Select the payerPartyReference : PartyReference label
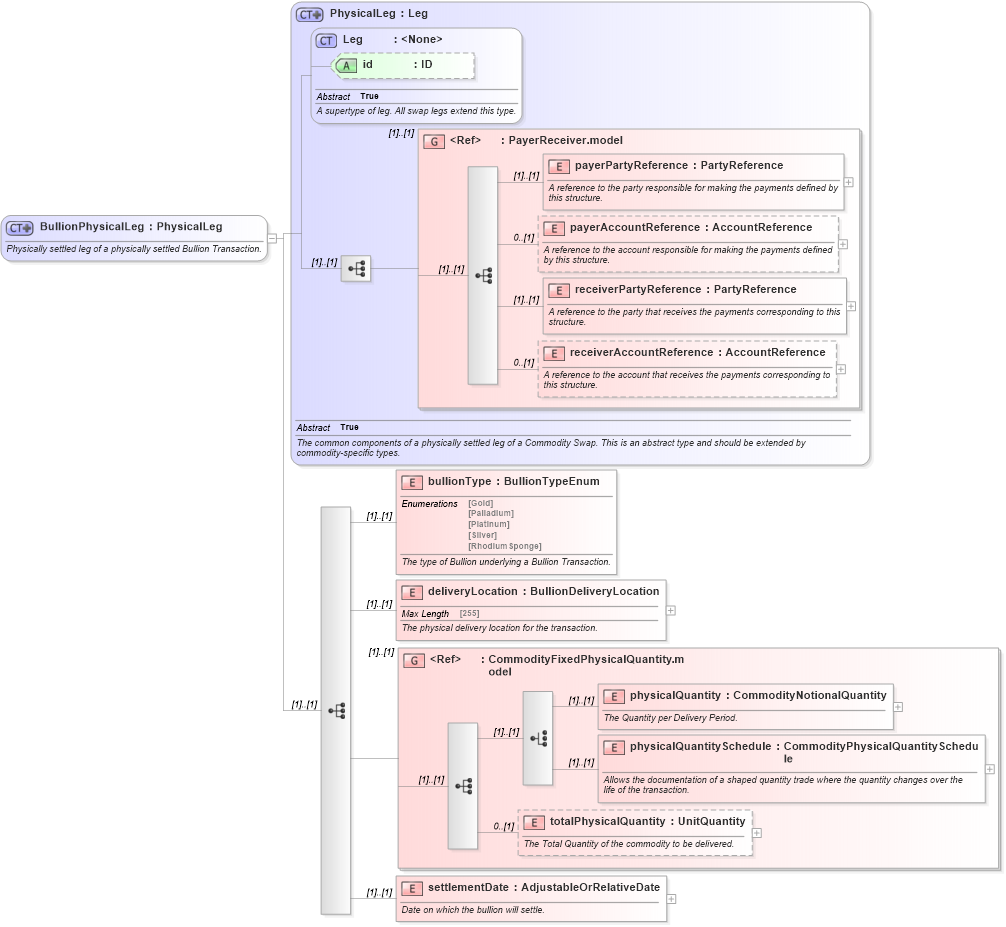 tap(679, 165)
